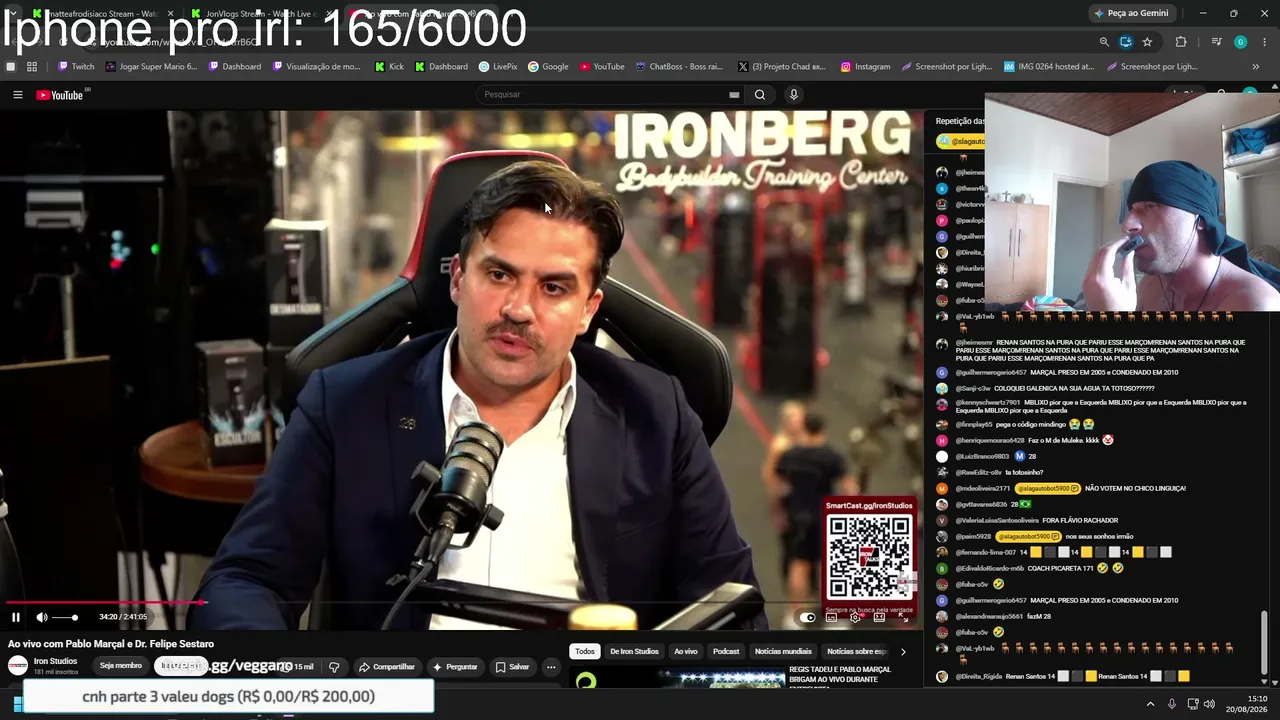Viewport: 1280px width, 720px height.
Task: Click the YouTube search magnifier button
Action: tap(760, 95)
